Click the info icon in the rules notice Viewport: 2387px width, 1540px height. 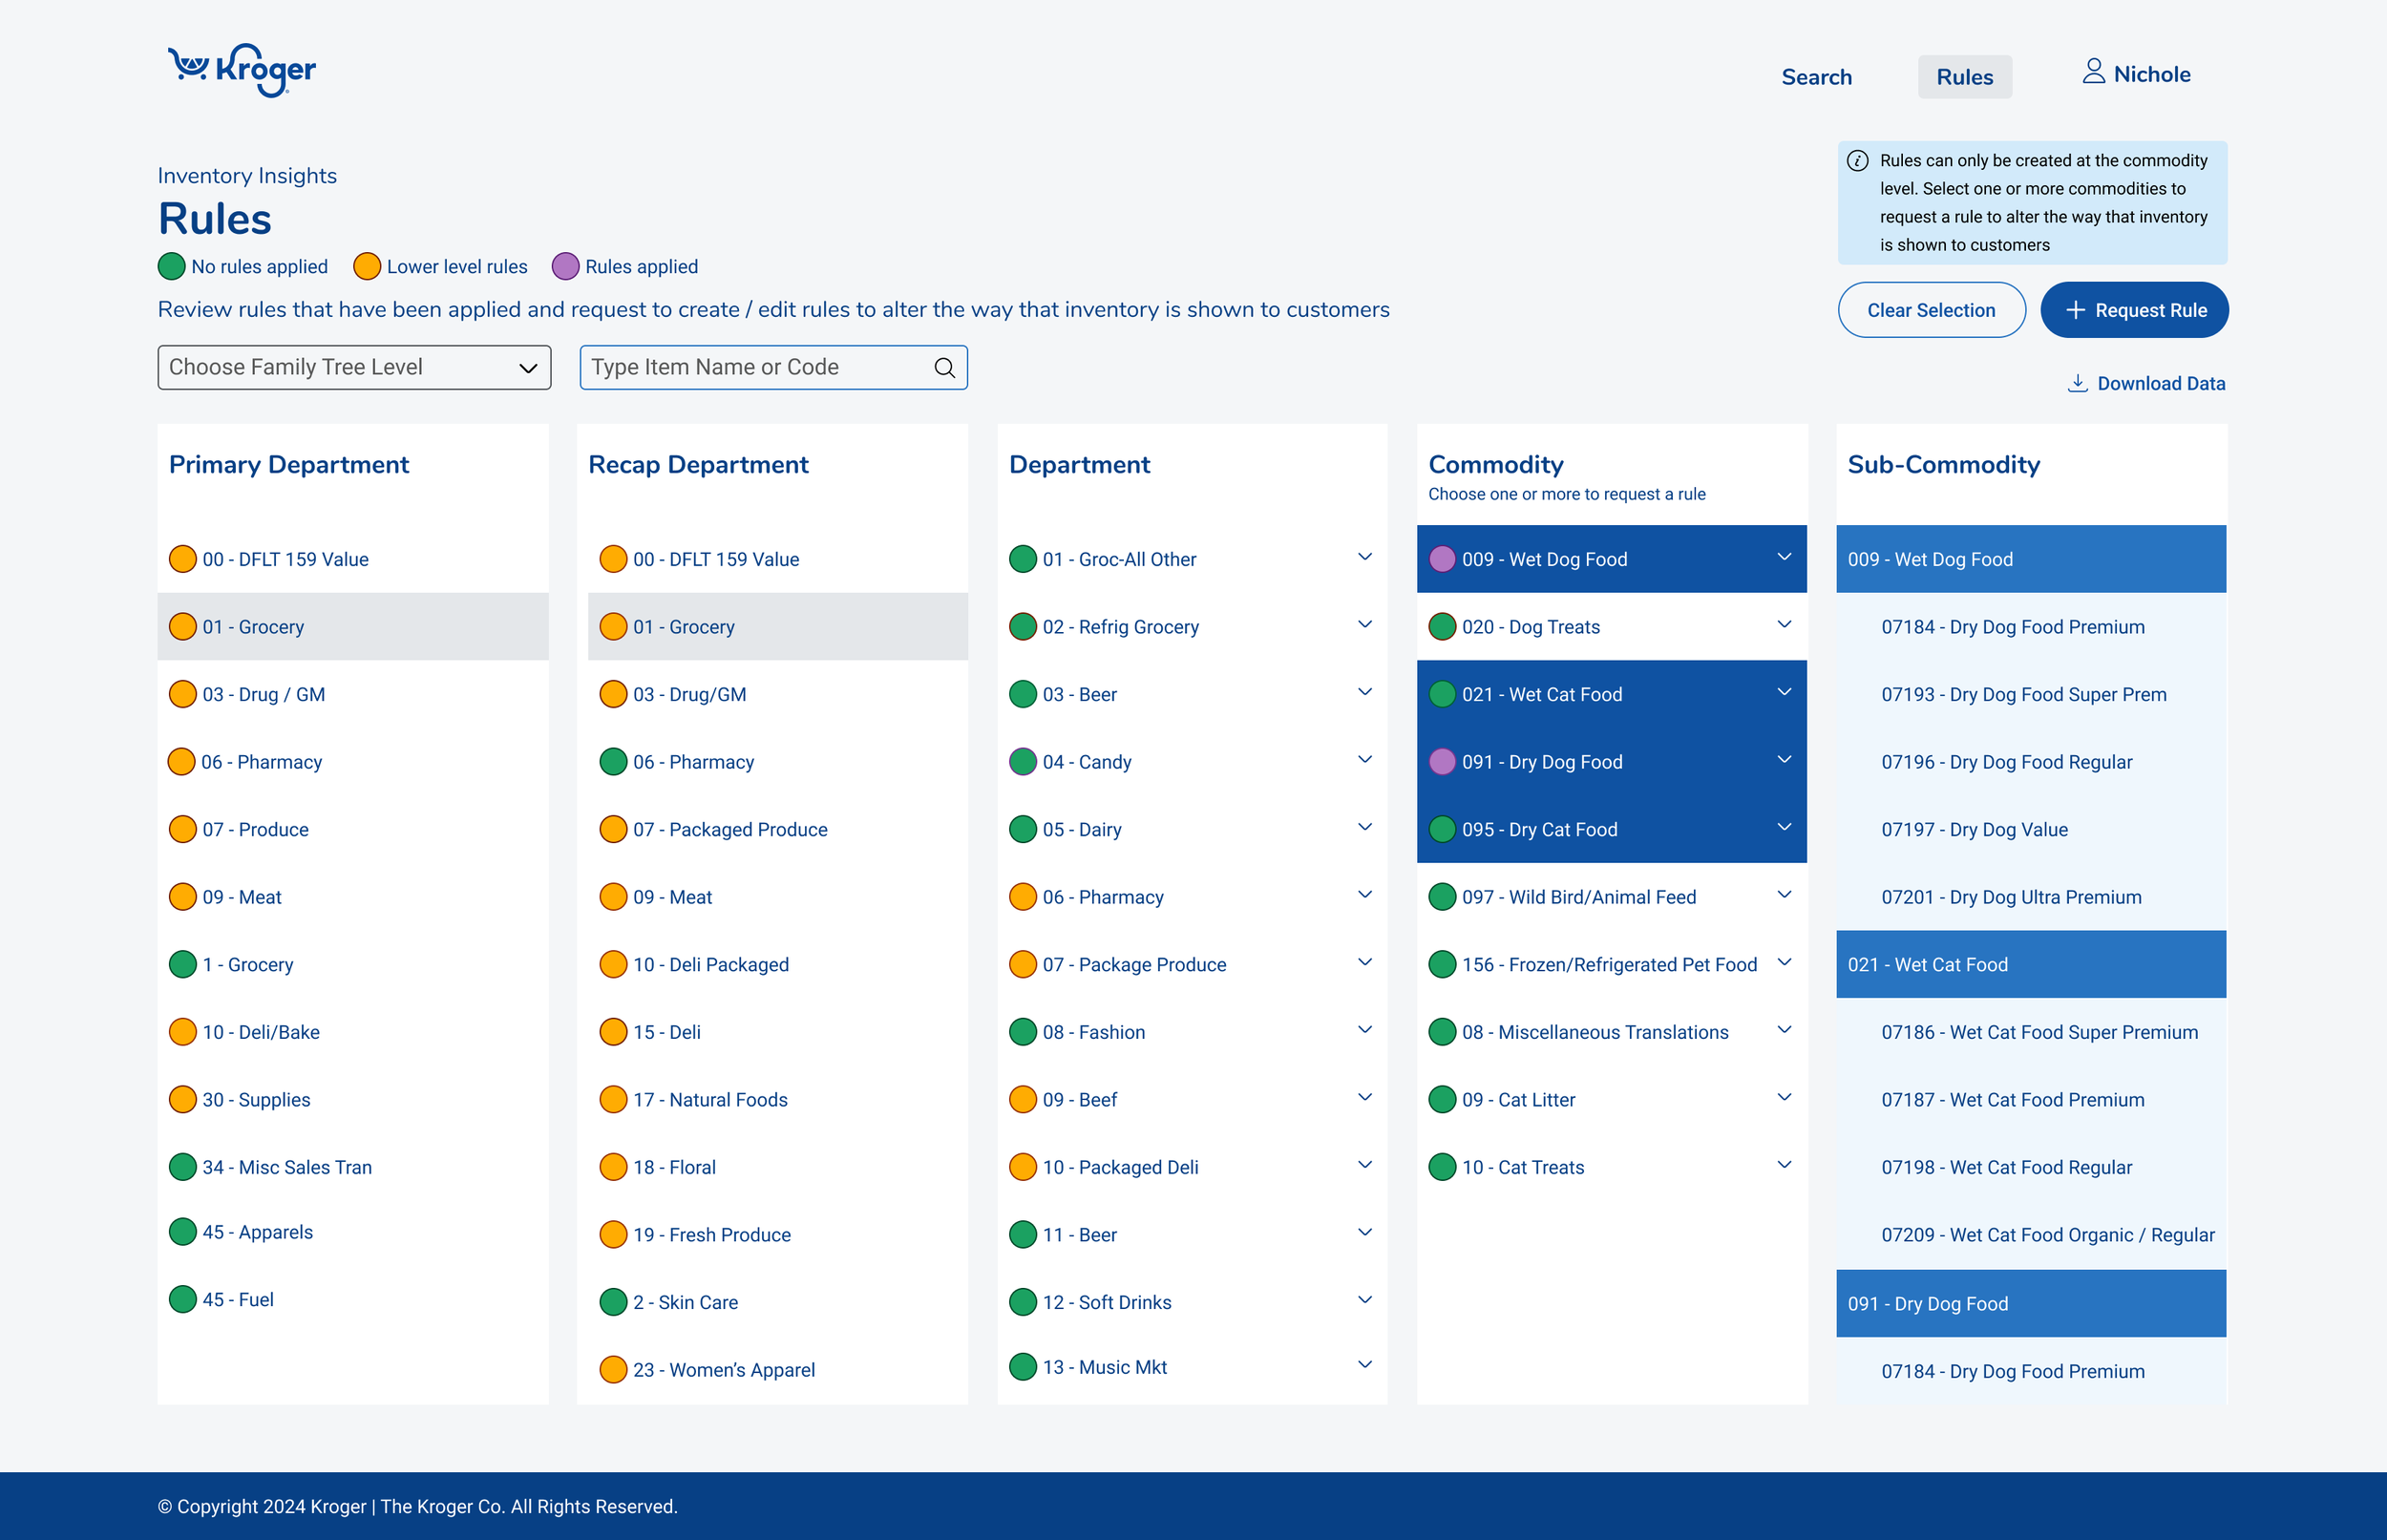tap(1857, 161)
